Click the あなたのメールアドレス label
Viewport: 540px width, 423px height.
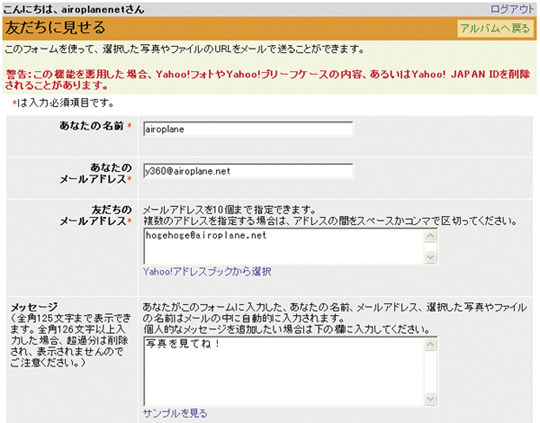click(x=96, y=174)
